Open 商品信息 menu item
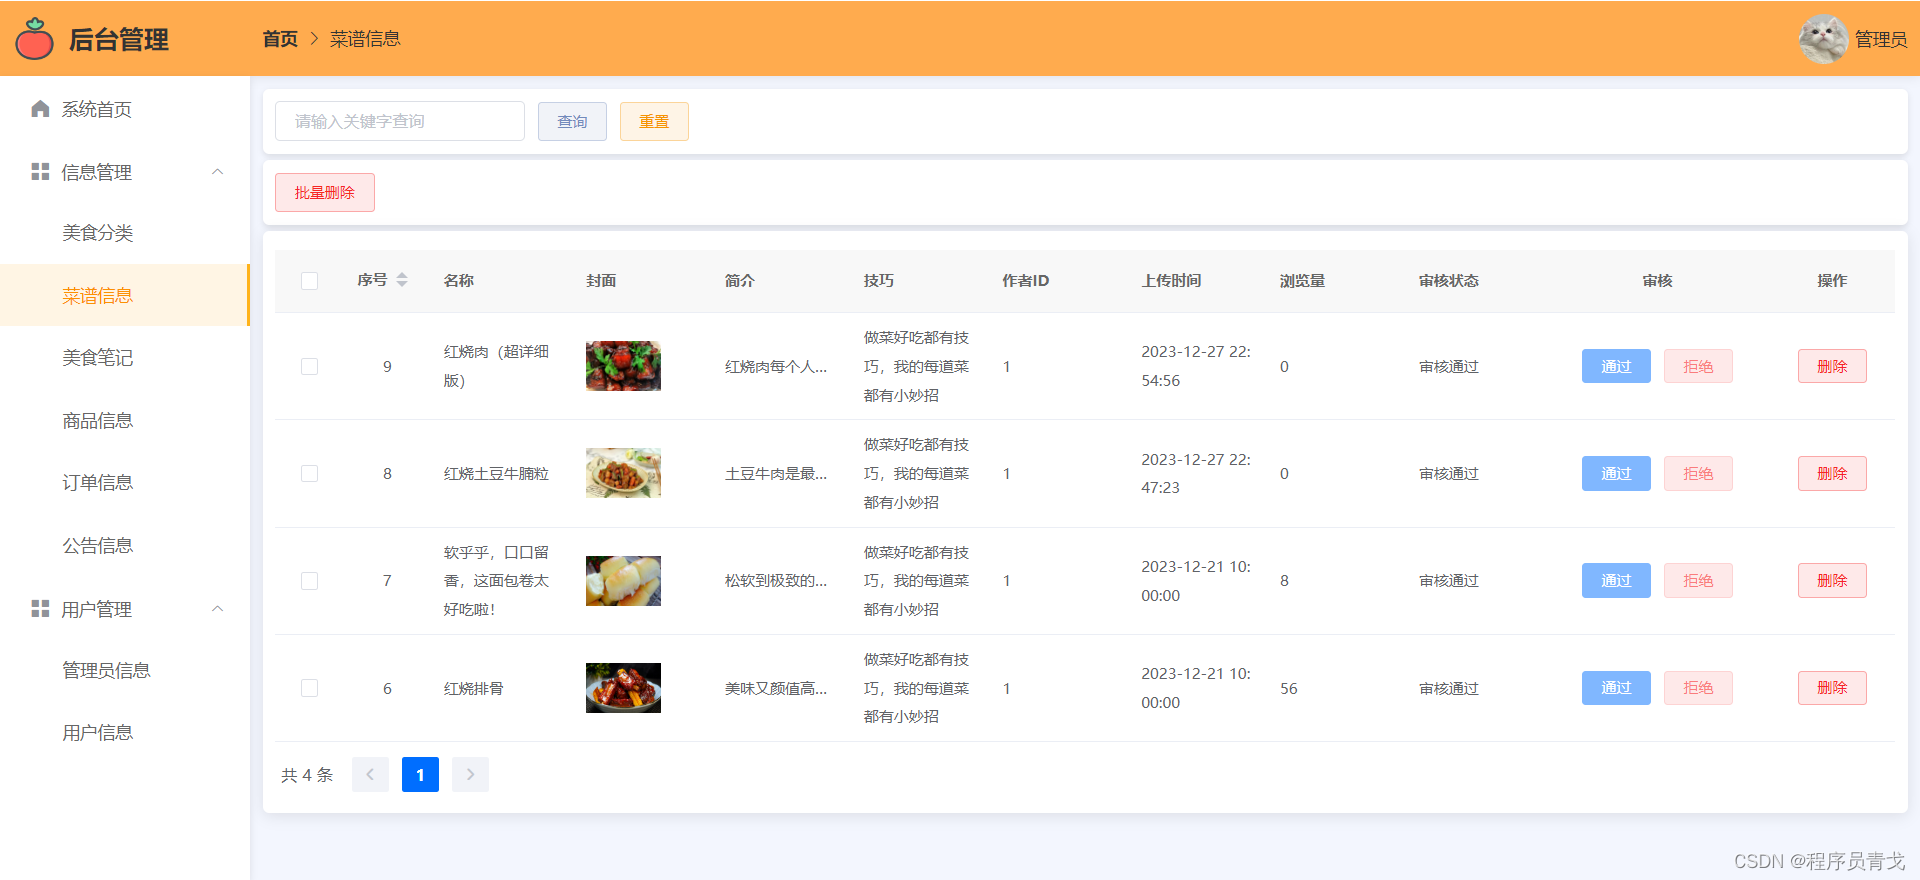The image size is (1920, 880). coord(125,420)
